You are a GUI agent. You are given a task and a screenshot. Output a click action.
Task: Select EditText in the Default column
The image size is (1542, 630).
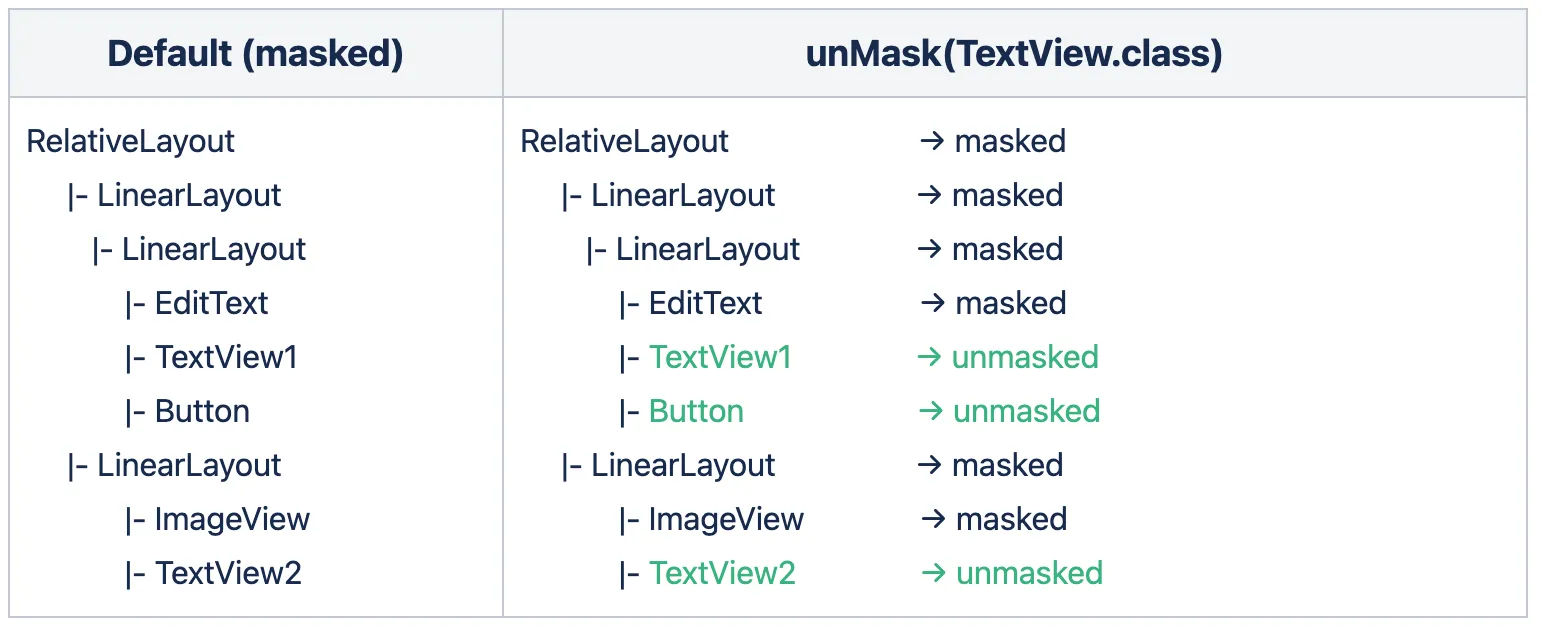point(211,303)
